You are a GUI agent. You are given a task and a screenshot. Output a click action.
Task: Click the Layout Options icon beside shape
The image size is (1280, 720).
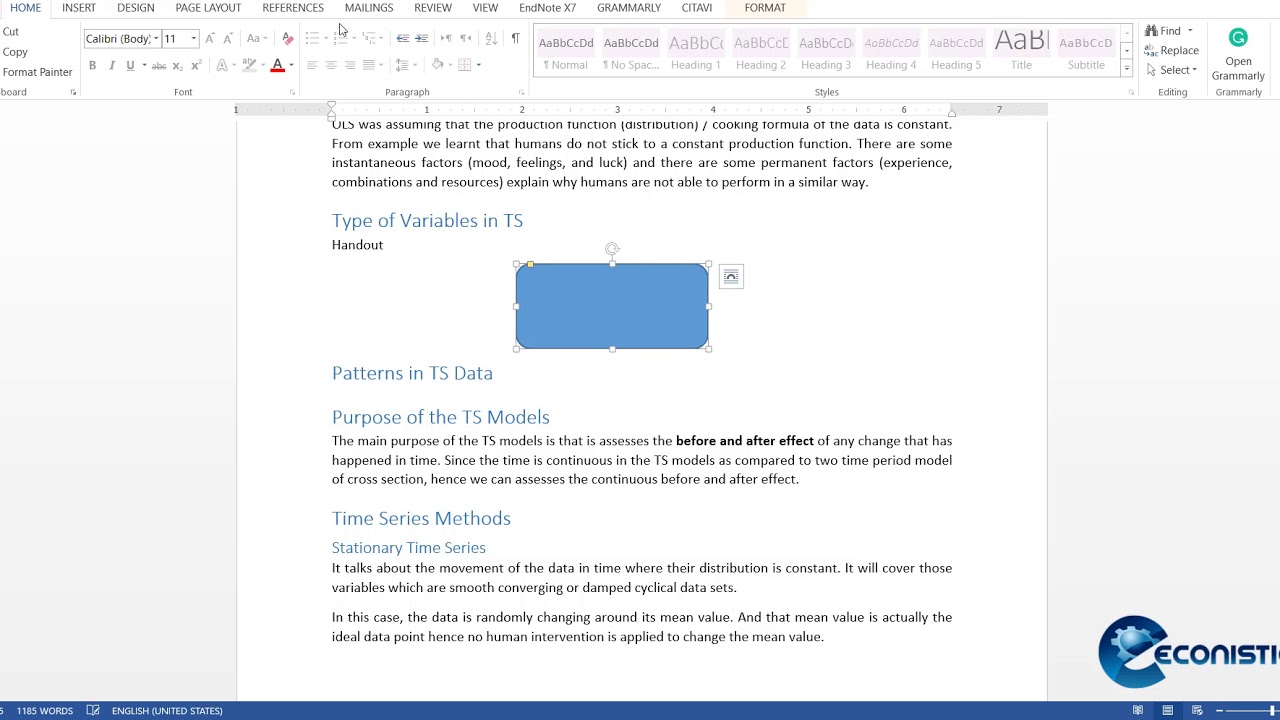[x=731, y=277]
